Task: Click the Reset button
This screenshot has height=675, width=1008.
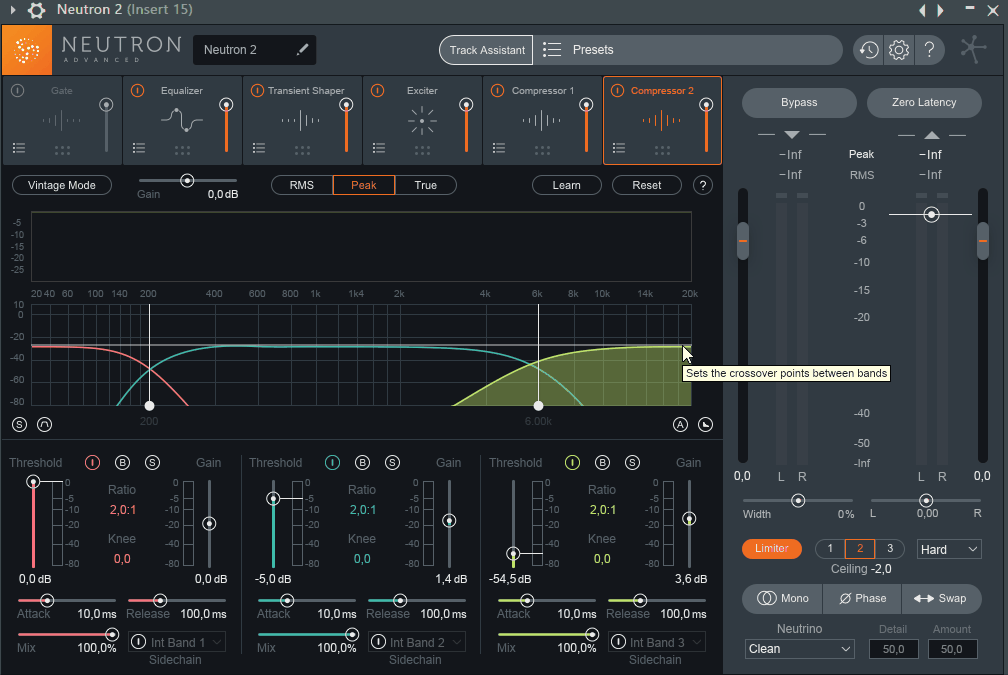Action: 647,185
